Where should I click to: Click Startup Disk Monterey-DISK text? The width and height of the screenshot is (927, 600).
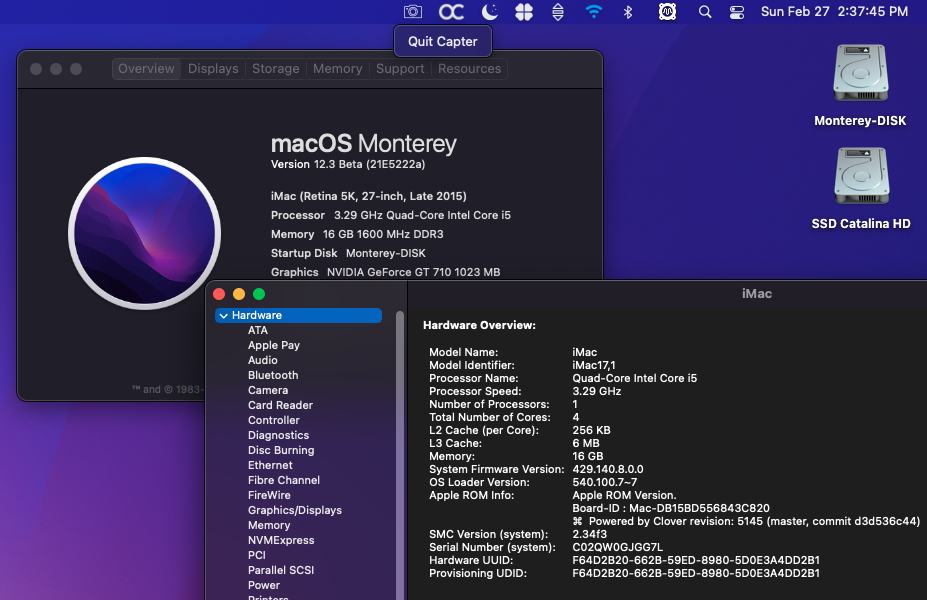pos(348,253)
